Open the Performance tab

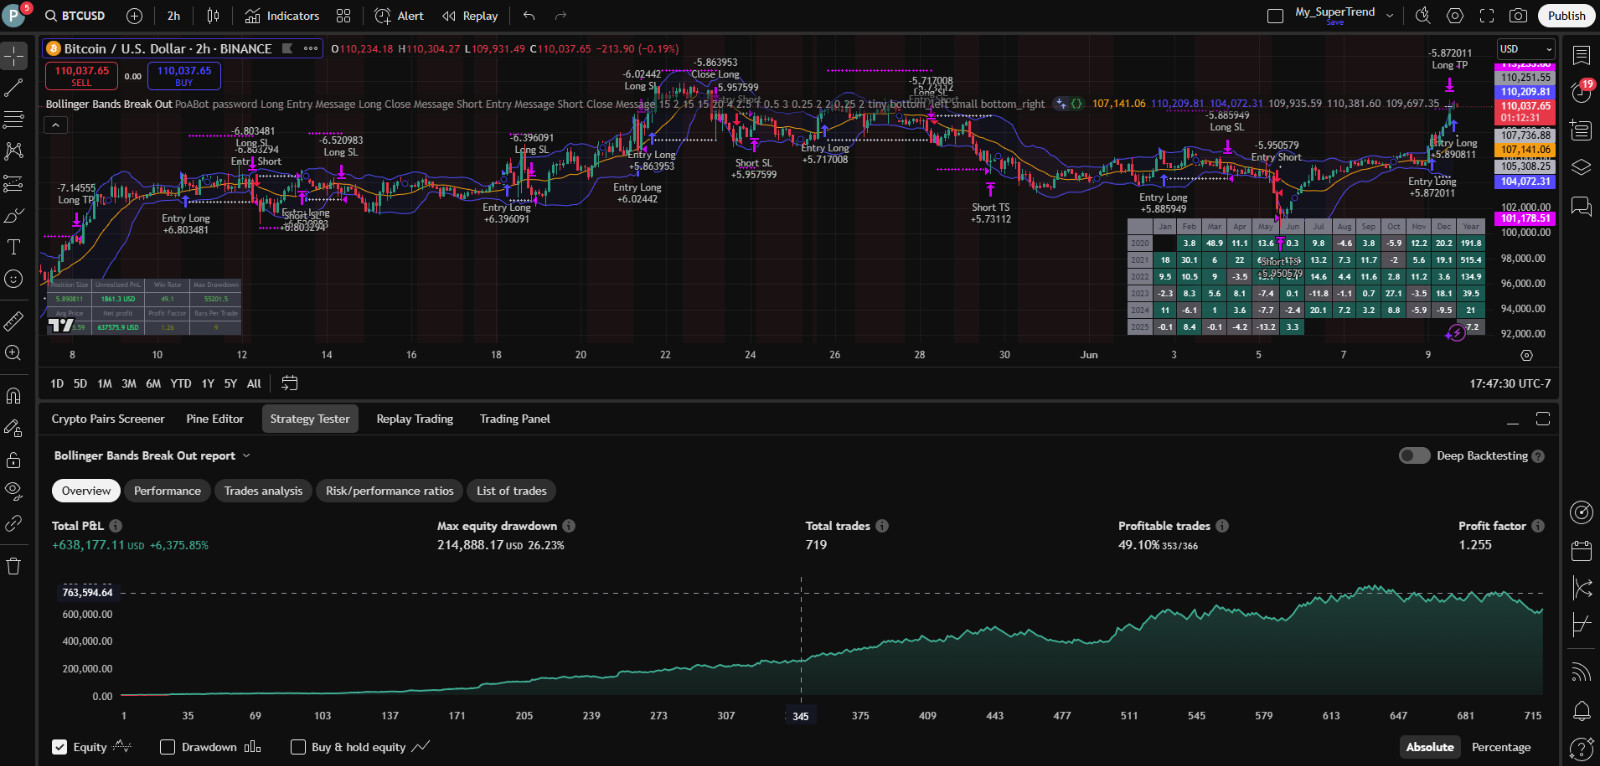coord(167,491)
